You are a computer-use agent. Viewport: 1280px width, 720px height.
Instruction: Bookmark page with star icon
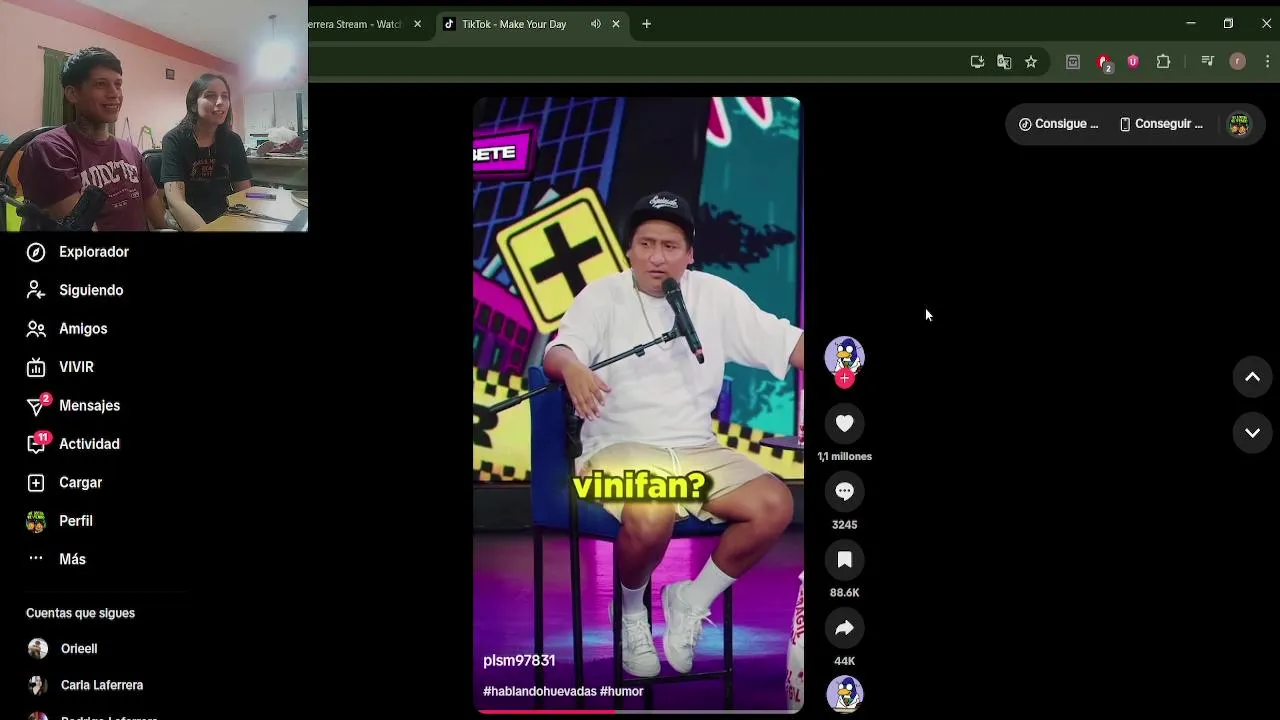[1031, 62]
